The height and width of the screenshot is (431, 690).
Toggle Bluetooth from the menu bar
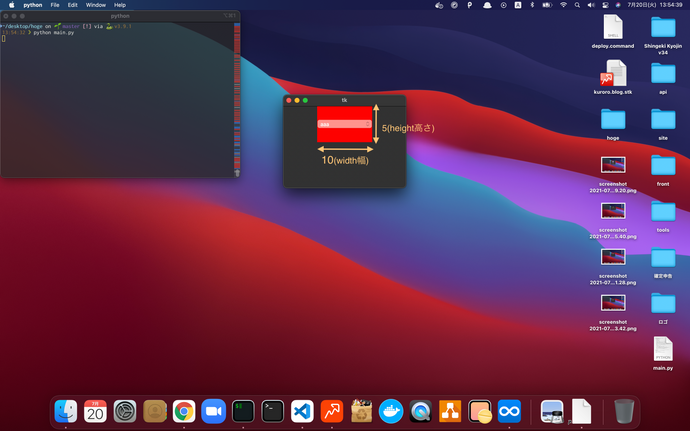coord(531,5)
